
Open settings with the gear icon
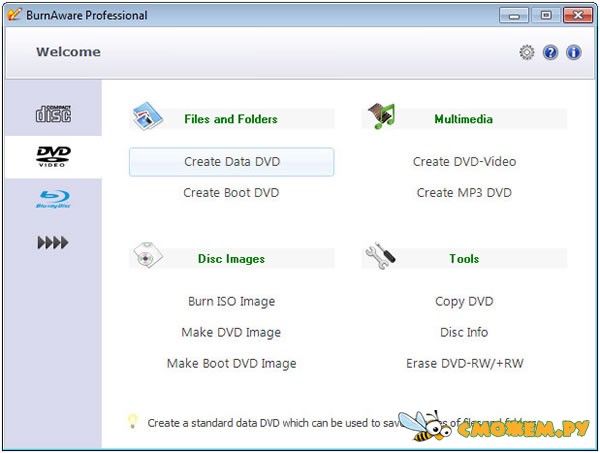[x=527, y=52]
